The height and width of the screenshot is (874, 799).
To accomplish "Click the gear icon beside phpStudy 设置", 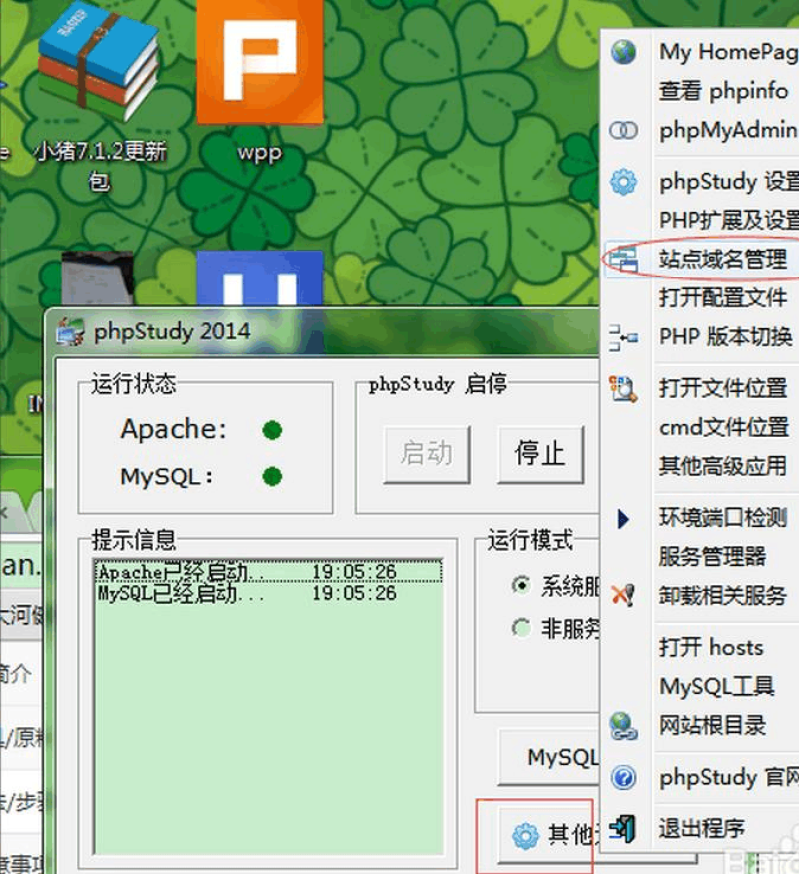I will [x=623, y=182].
